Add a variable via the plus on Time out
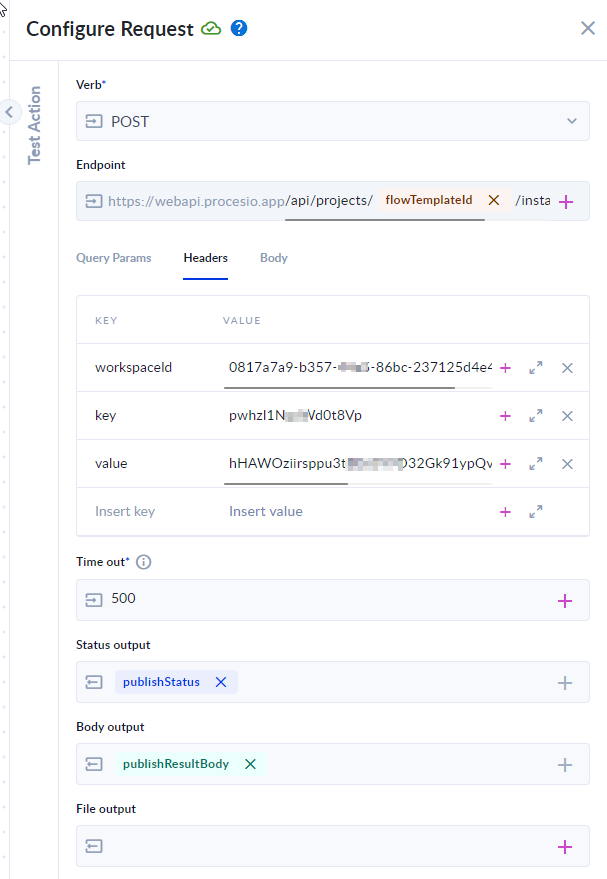 [567, 598]
